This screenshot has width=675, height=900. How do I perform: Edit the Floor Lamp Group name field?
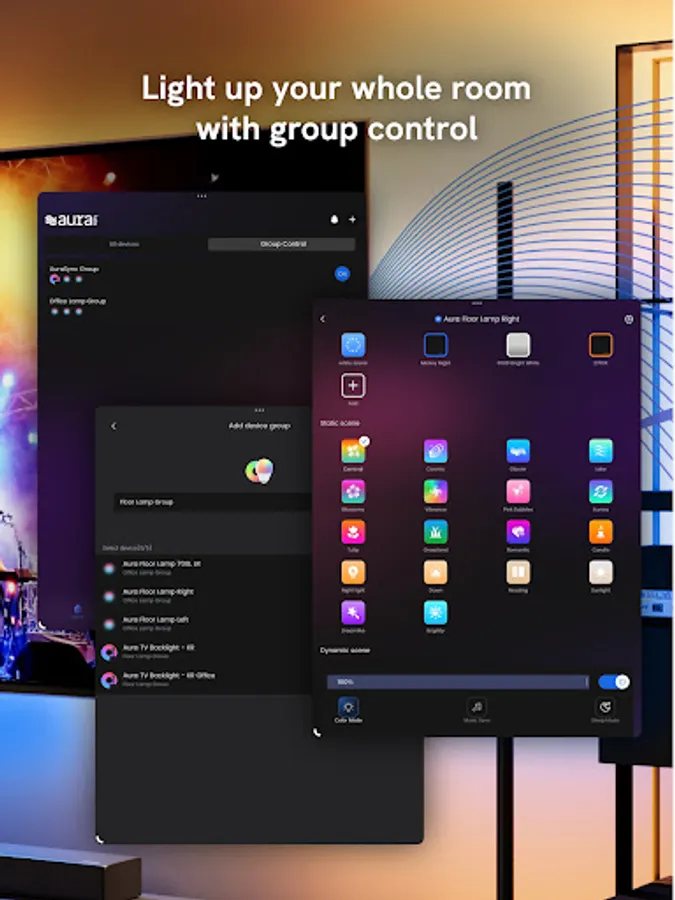pyautogui.click(x=213, y=502)
